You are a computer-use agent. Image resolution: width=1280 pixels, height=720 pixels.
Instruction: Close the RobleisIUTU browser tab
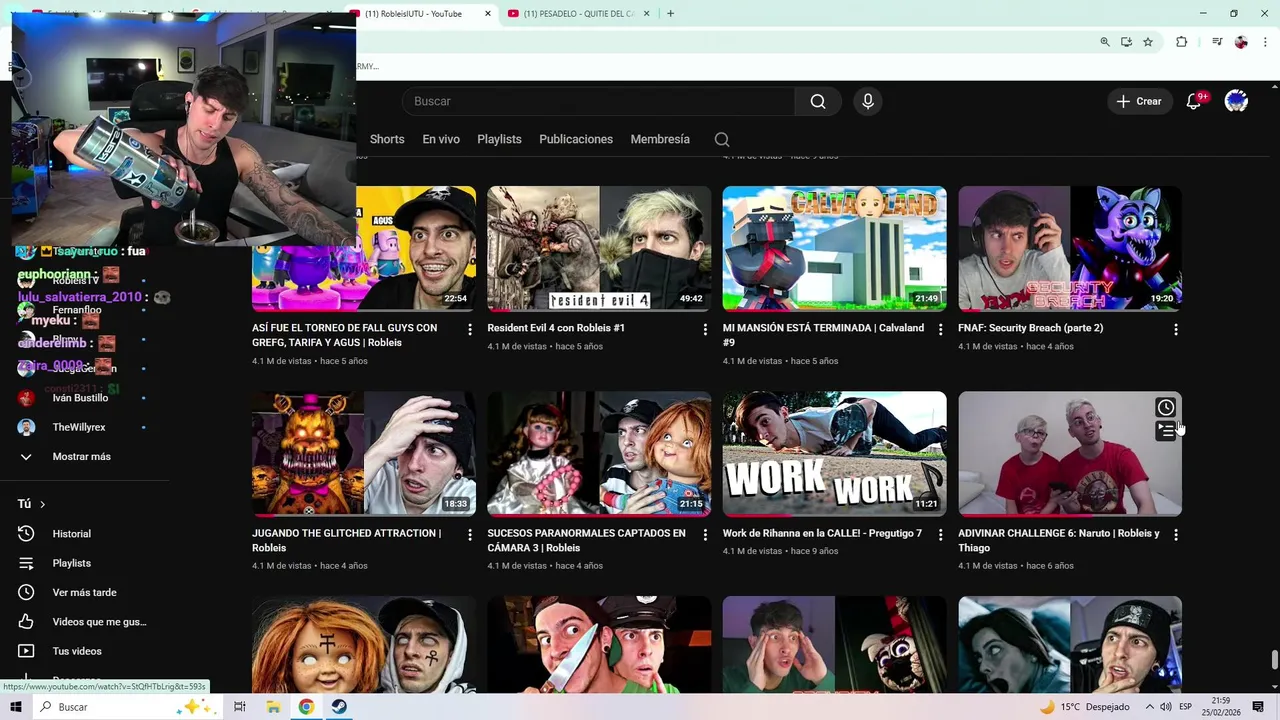(488, 13)
